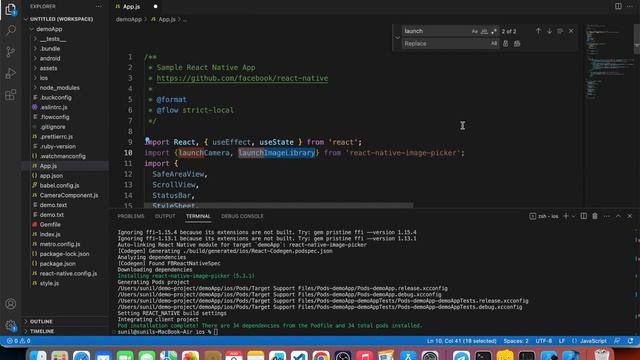
Task: Click the Replace single match icon
Action: point(506,44)
